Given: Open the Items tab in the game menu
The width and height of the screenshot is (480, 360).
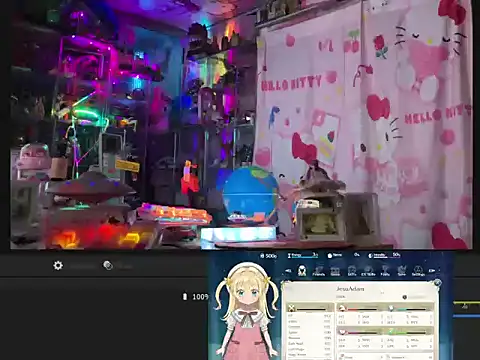Looking at the screenshot, I should point(335,271).
